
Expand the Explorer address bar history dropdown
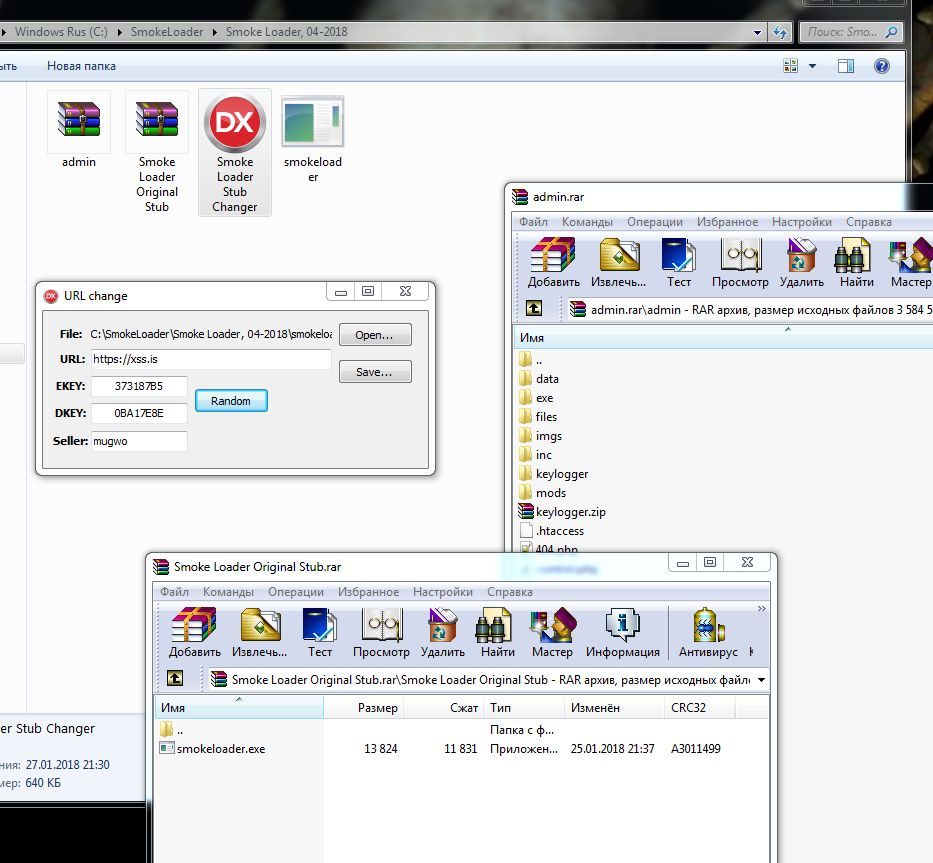tap(757, 32)
